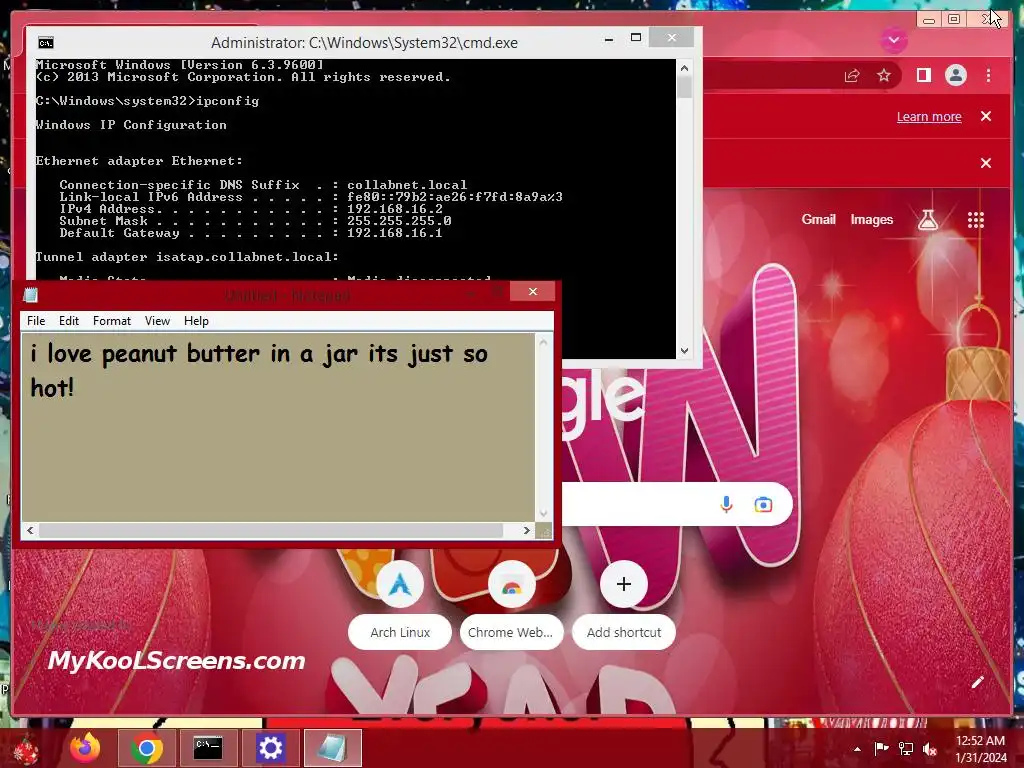The width and height of the screenshot is (1024, 768).
Task: Open Images link on Google page
Action: [871, 219]
